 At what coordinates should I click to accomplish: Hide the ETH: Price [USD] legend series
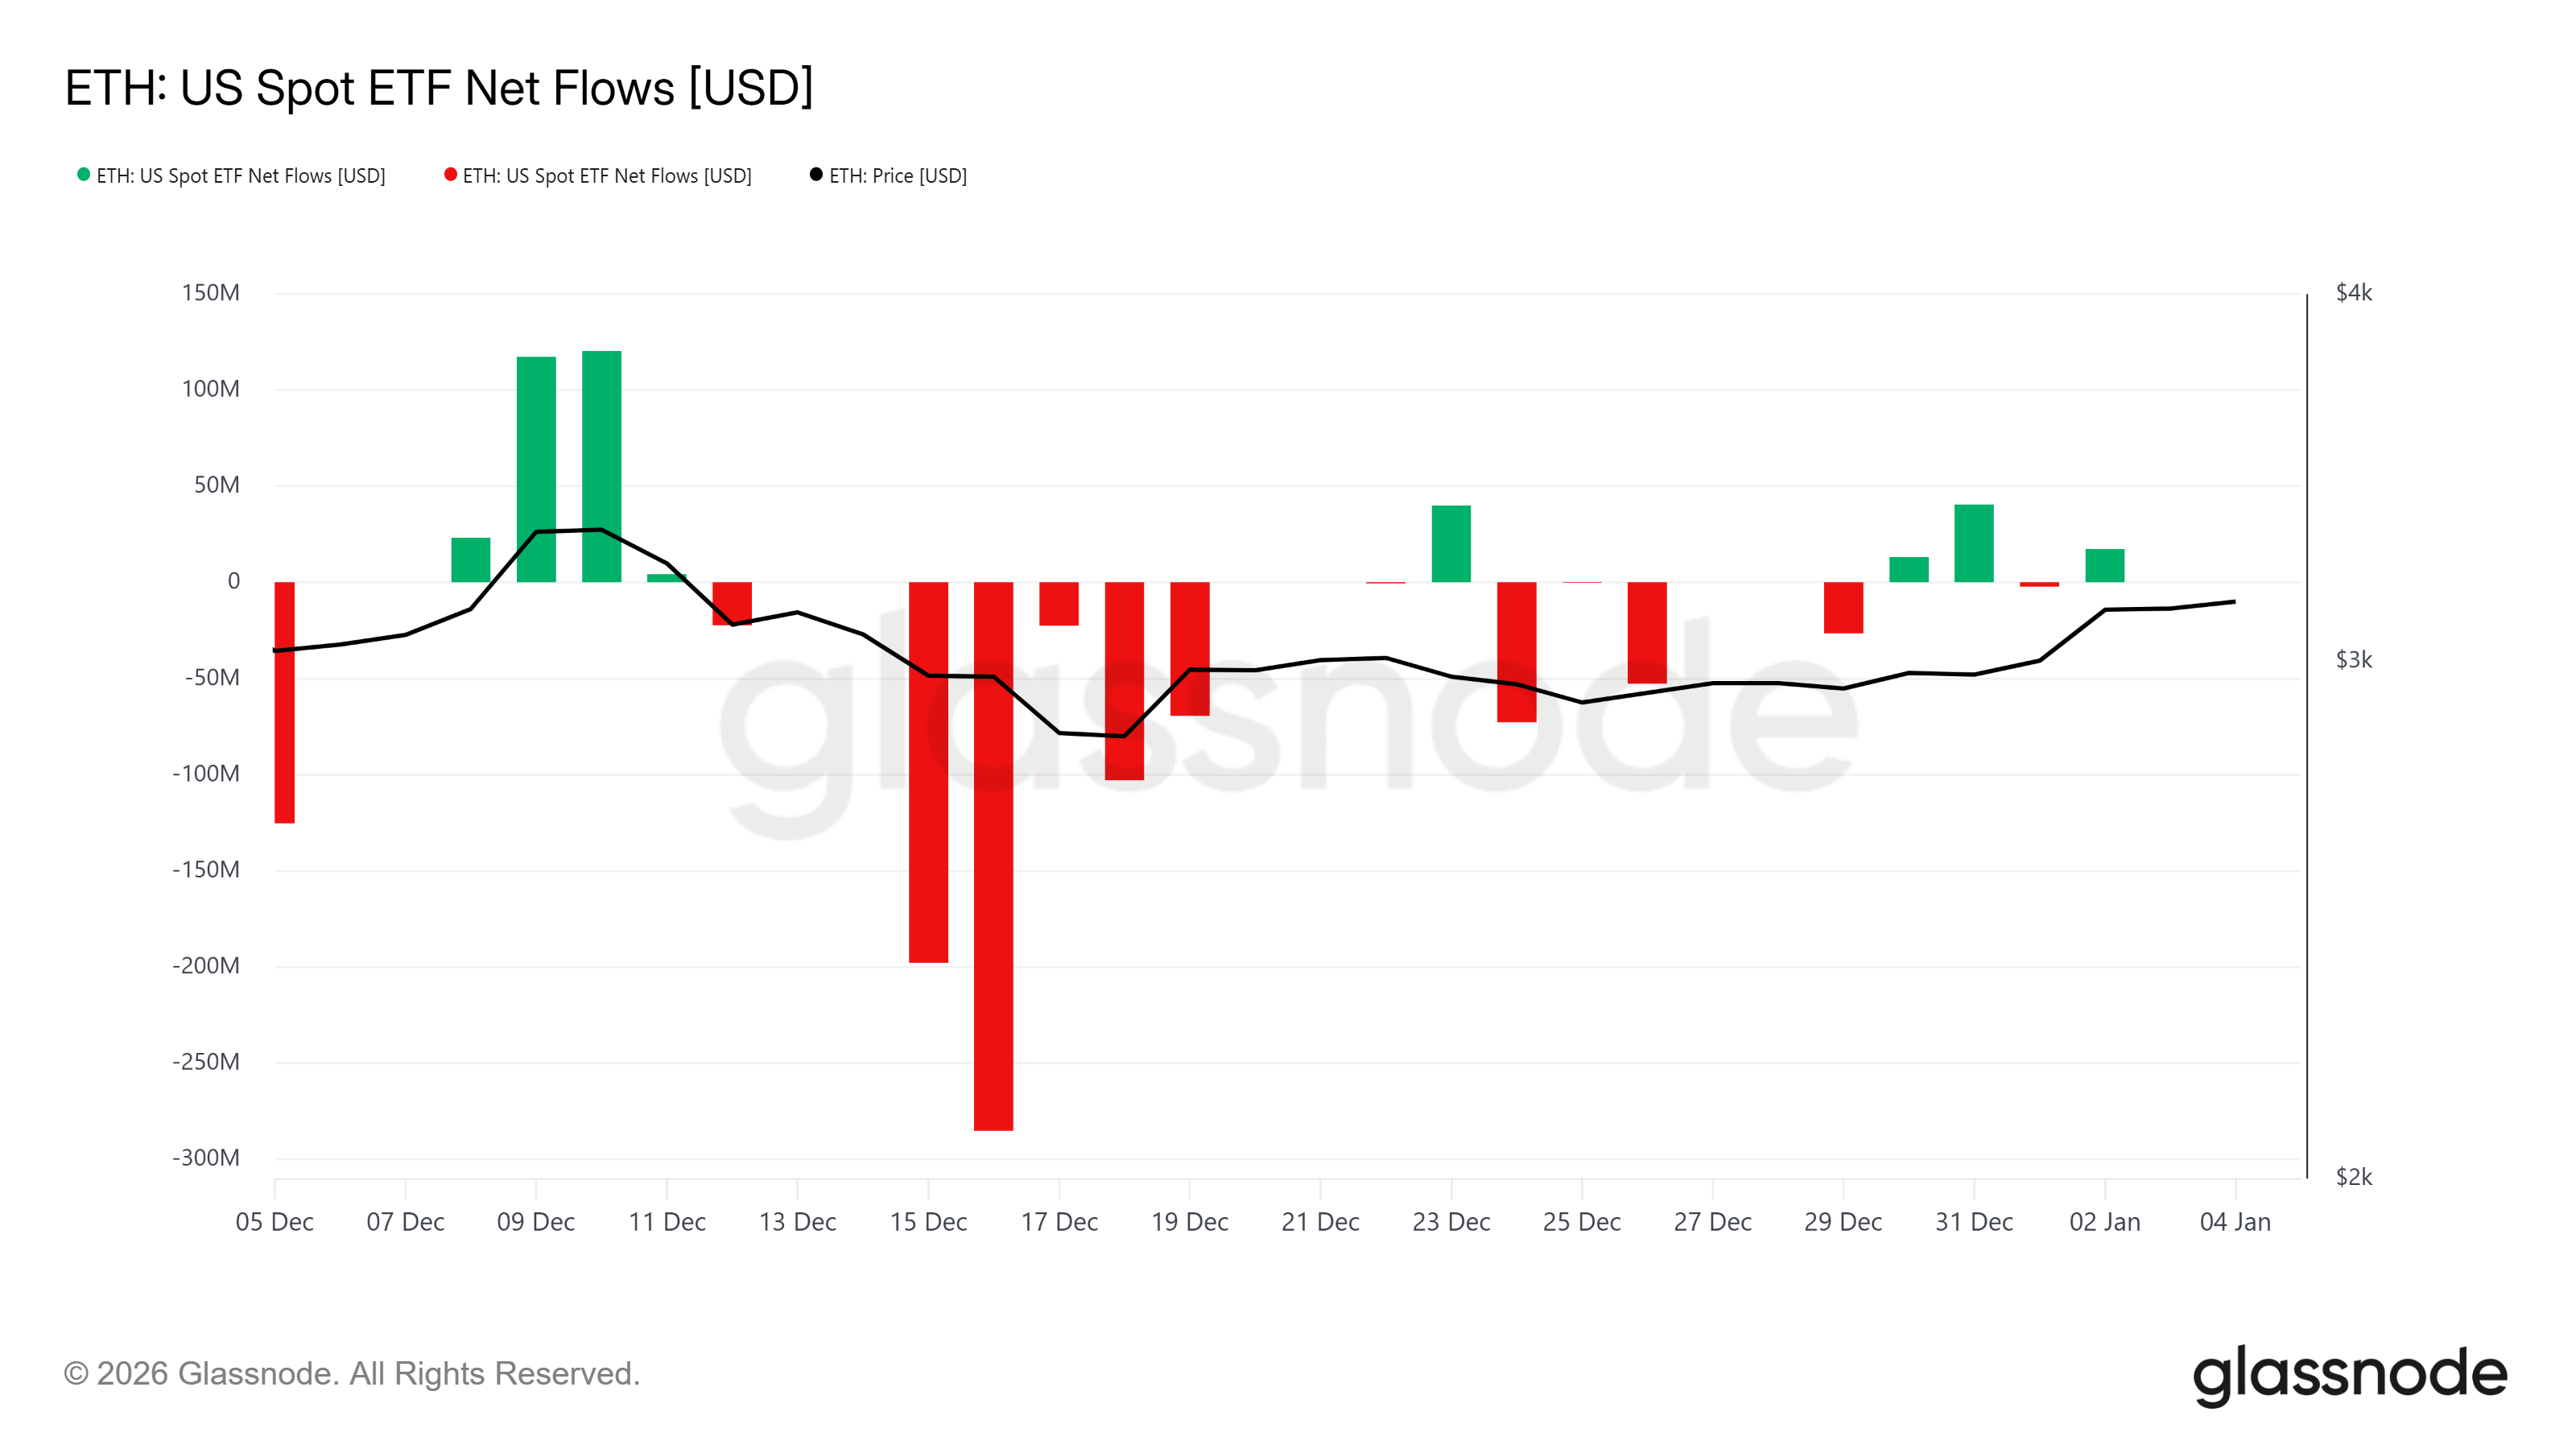tap(897, 176)
